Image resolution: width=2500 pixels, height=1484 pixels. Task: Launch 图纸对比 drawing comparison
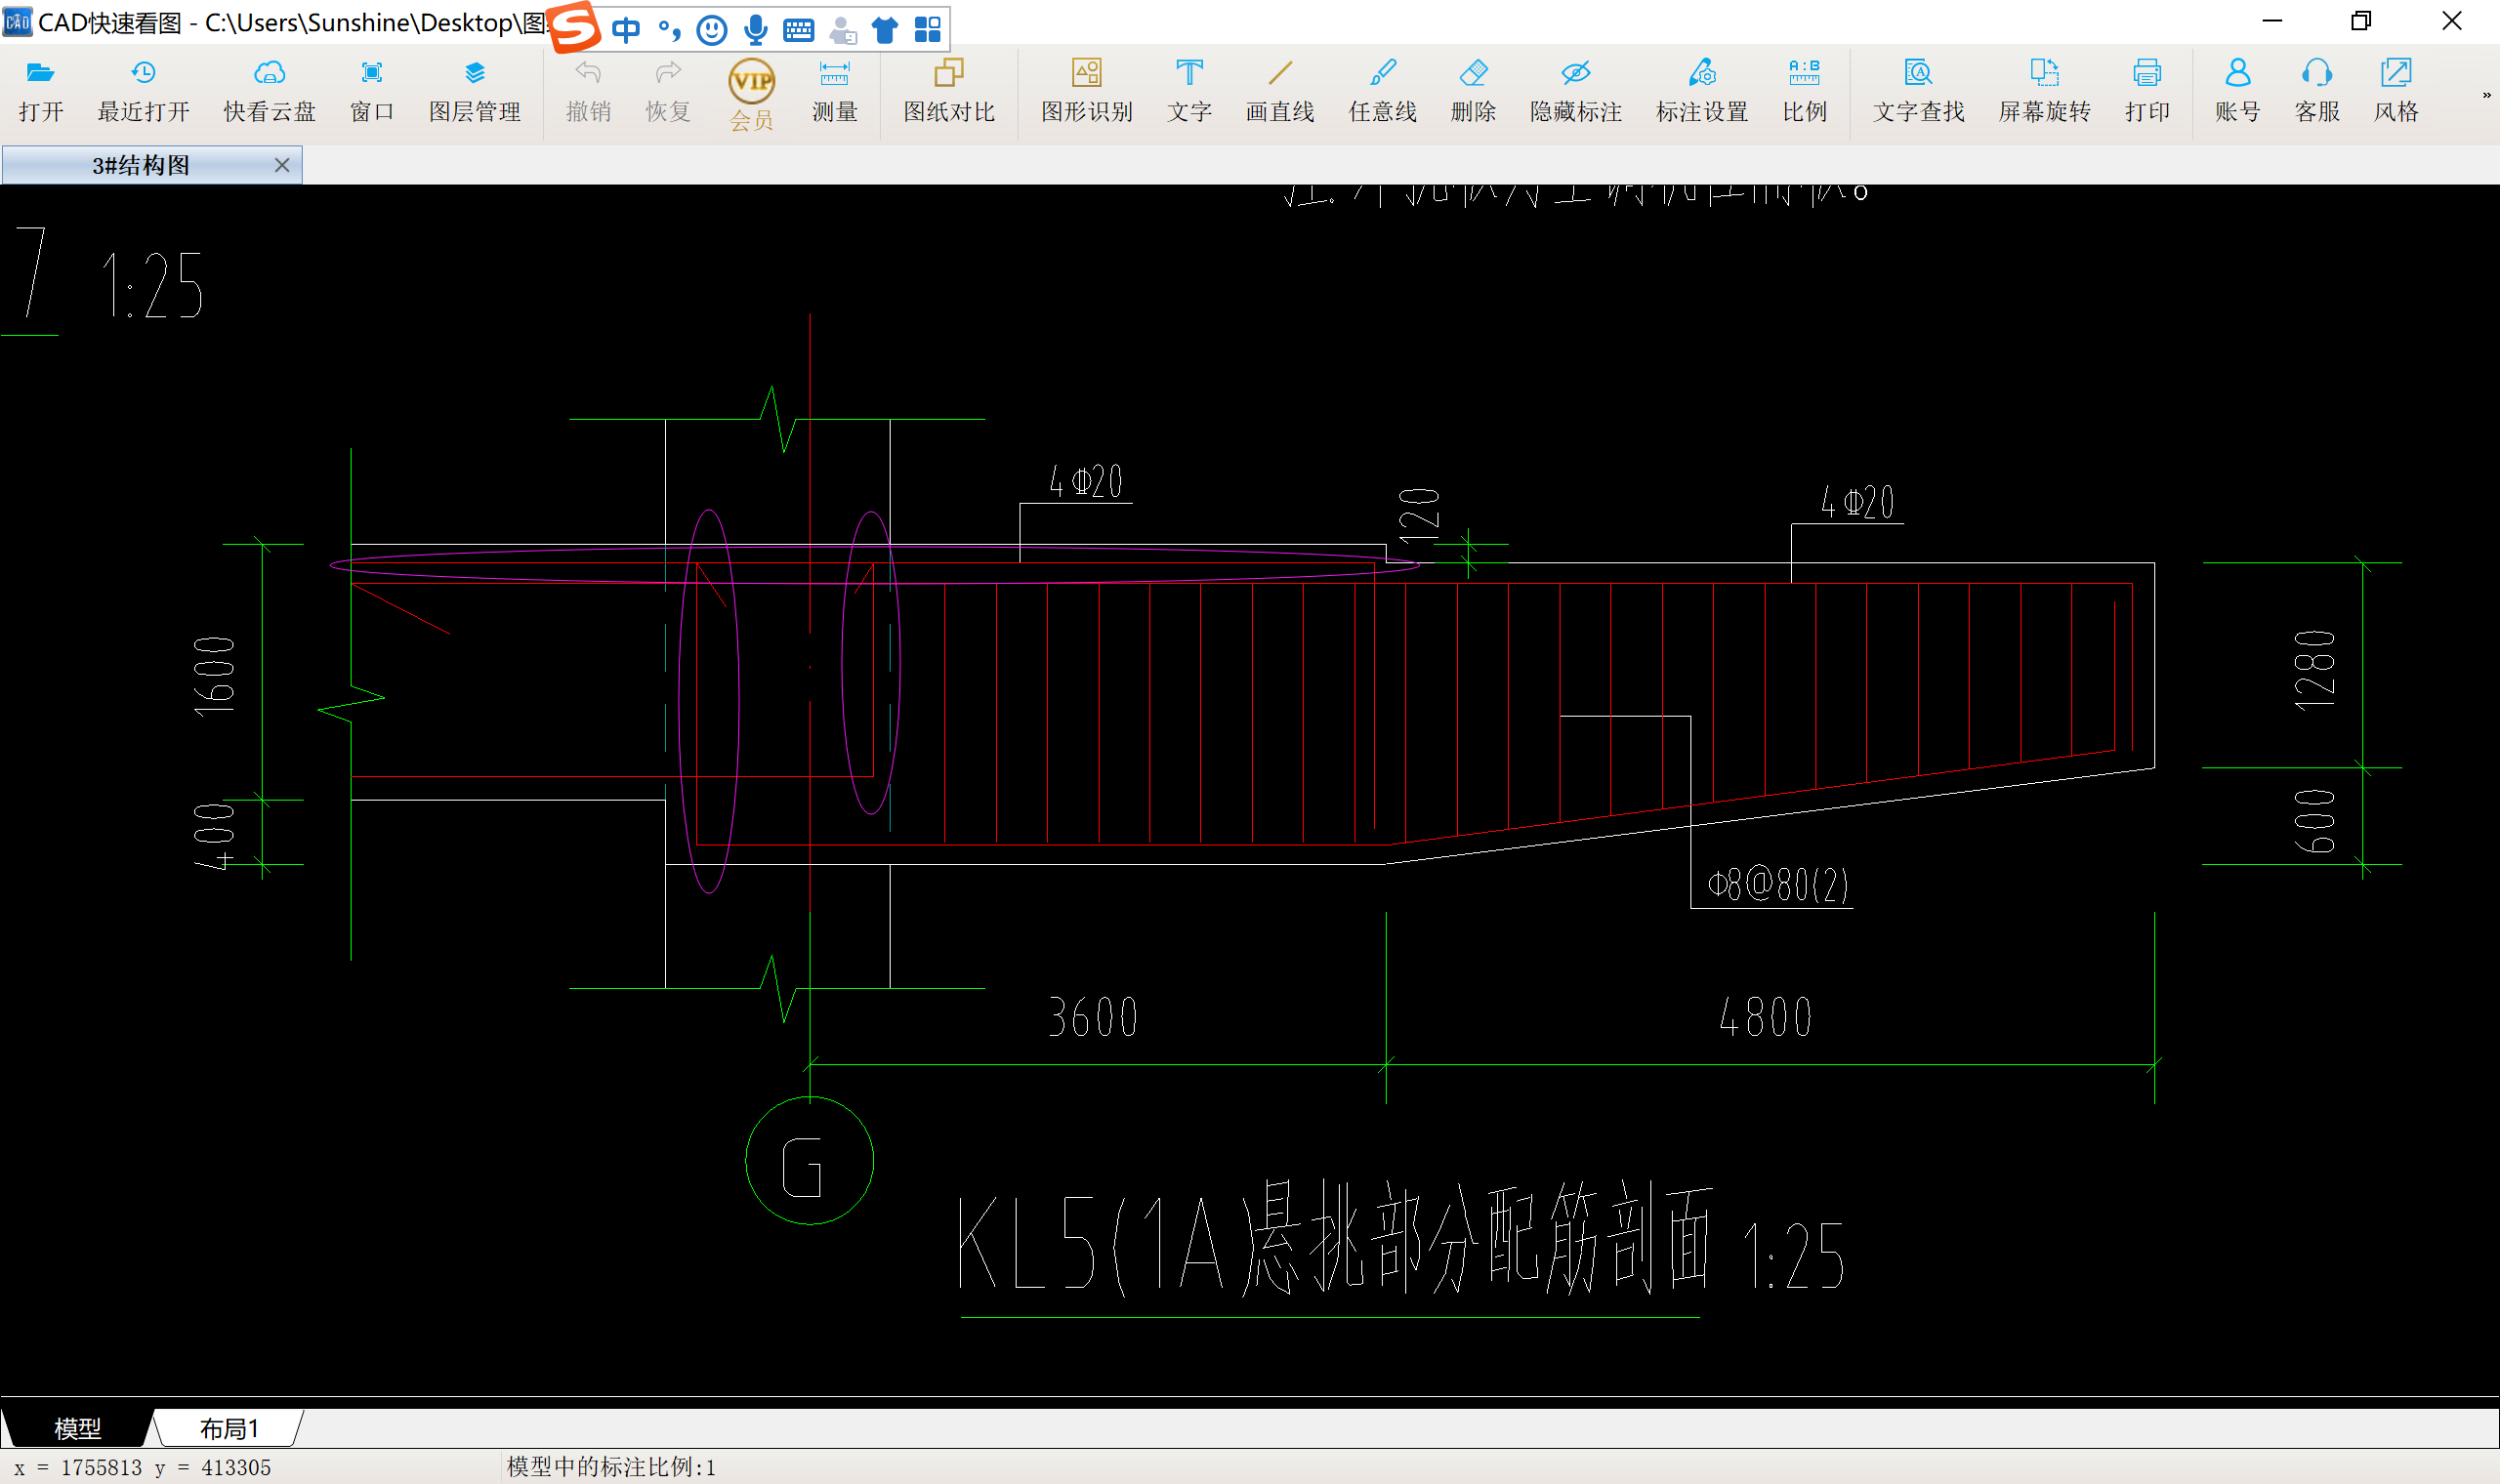click(949, 92)
